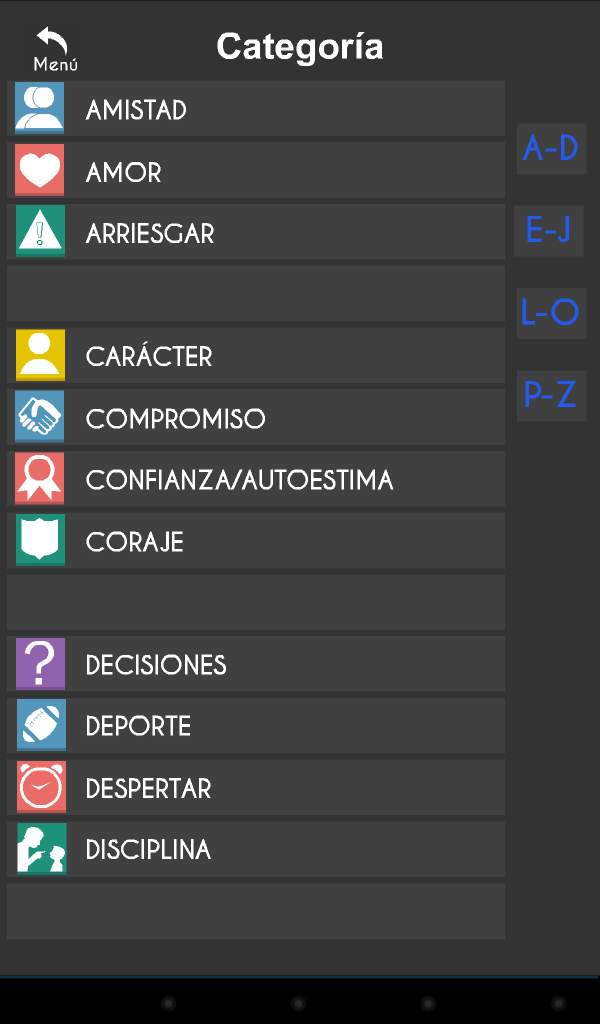Click the red ribbon award icon
Viewport: 600px width, 1024px height.
click(40, 478)
